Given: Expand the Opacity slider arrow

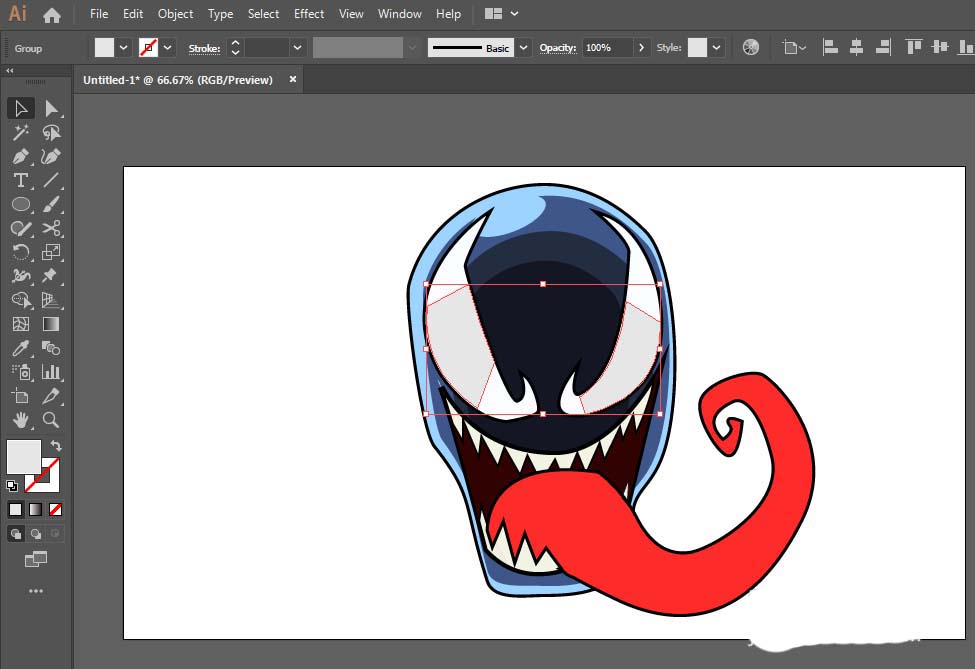Looking at the screenshot, I should coord(642,48).
